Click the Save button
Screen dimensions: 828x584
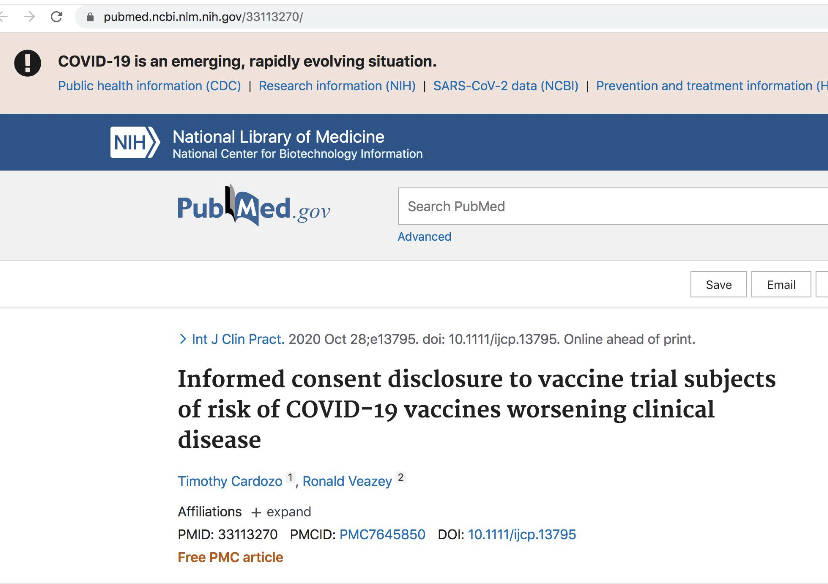718,285
